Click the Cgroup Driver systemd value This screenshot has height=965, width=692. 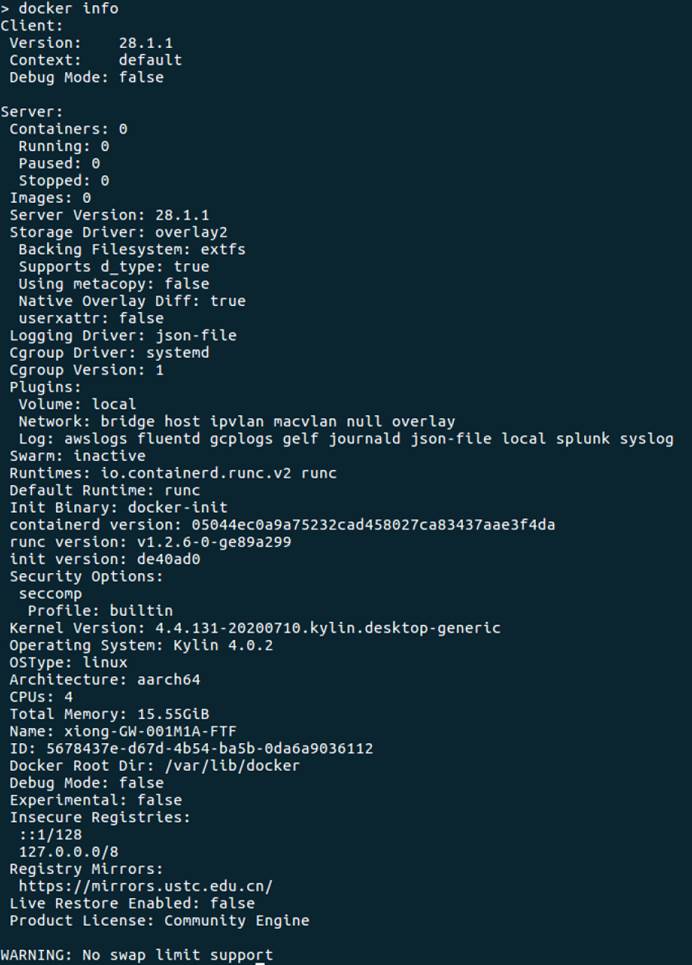point(177,353)
